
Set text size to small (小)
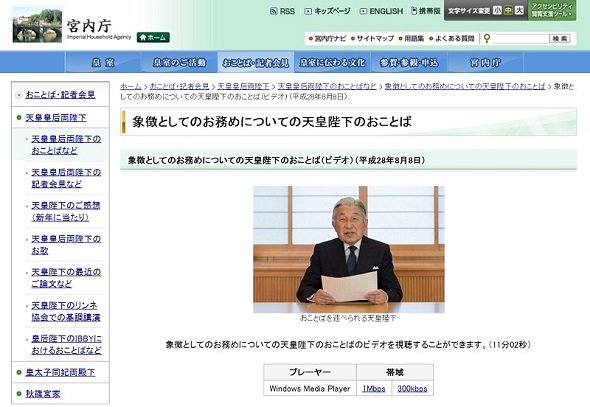497,11
